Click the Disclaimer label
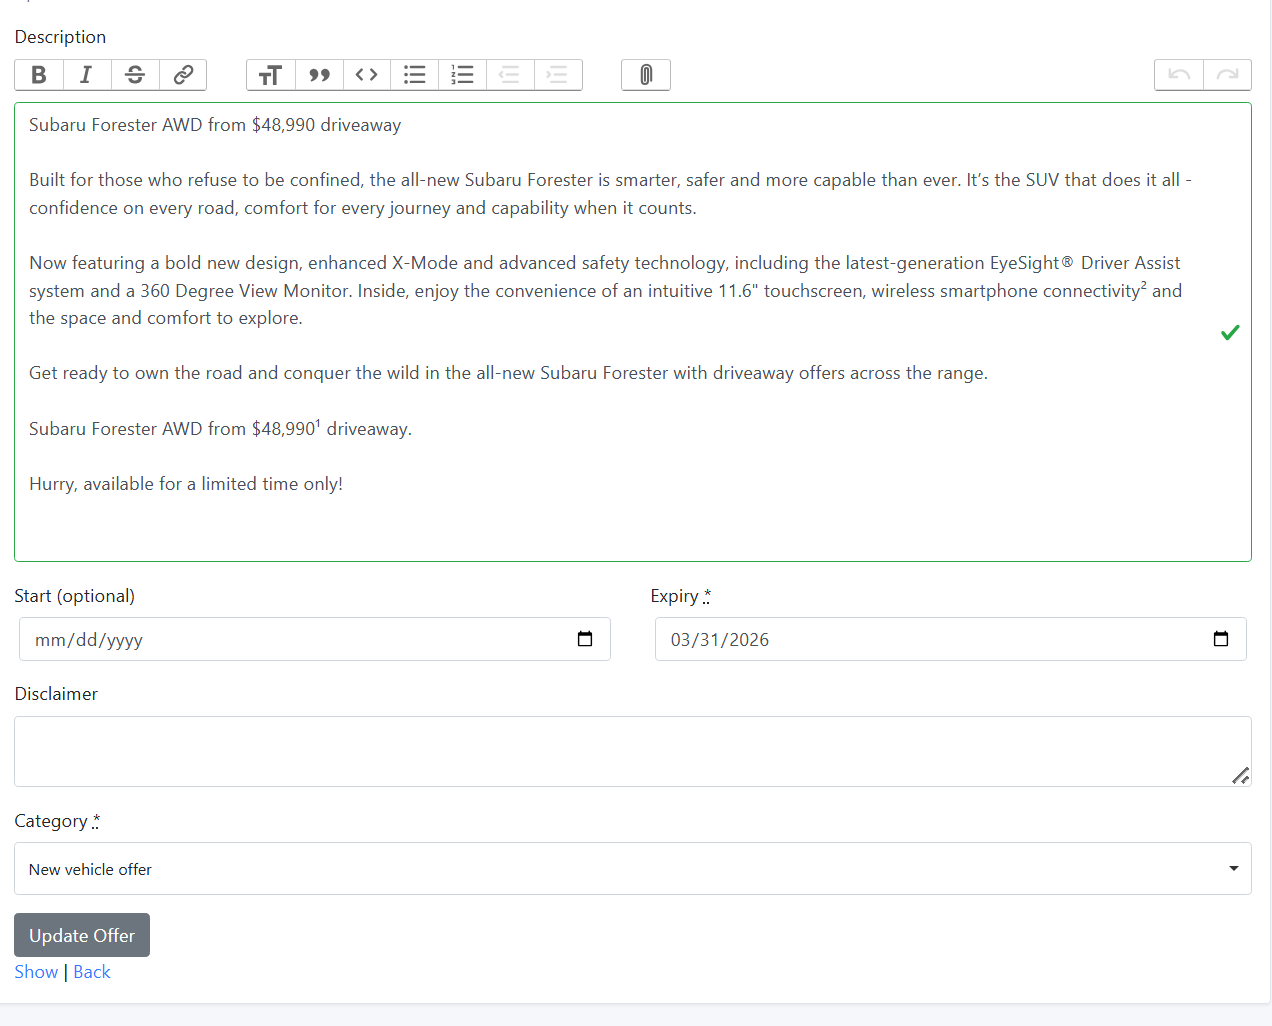Screen dimensions: 1272x1026 (x=56, y=694)
